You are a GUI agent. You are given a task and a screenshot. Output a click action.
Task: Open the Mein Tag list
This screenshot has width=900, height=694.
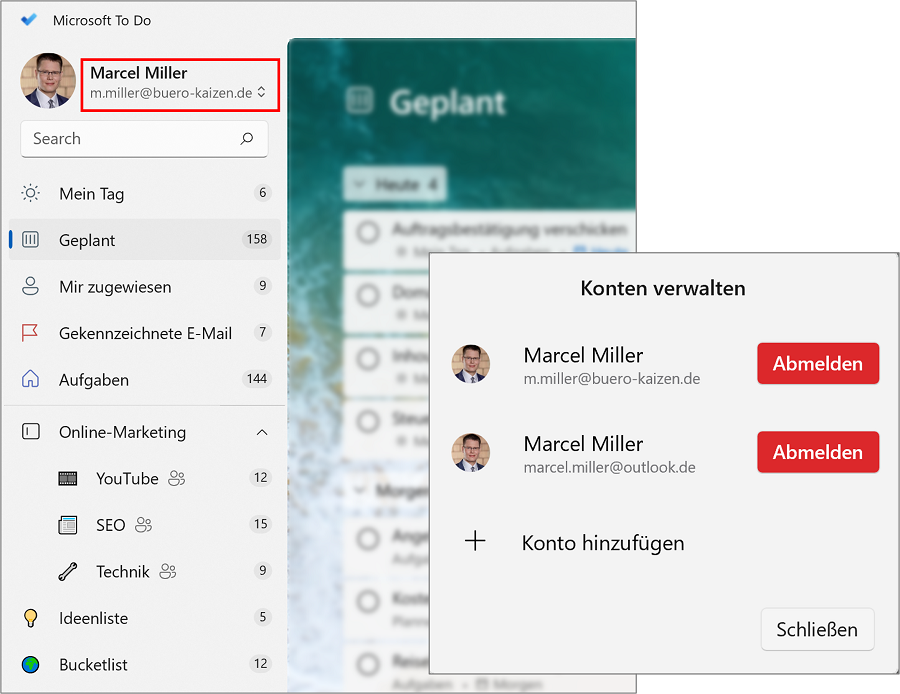[x=144, y=193]
